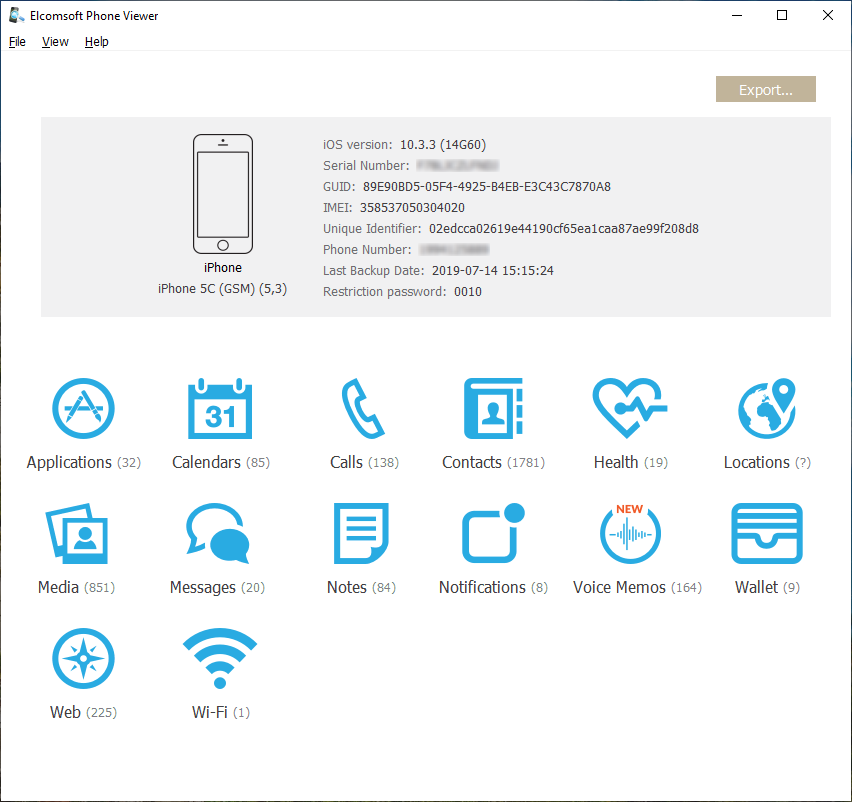Click the Media (851) label
The height and width of the screenshot is (802, 852).
point(77,587)
